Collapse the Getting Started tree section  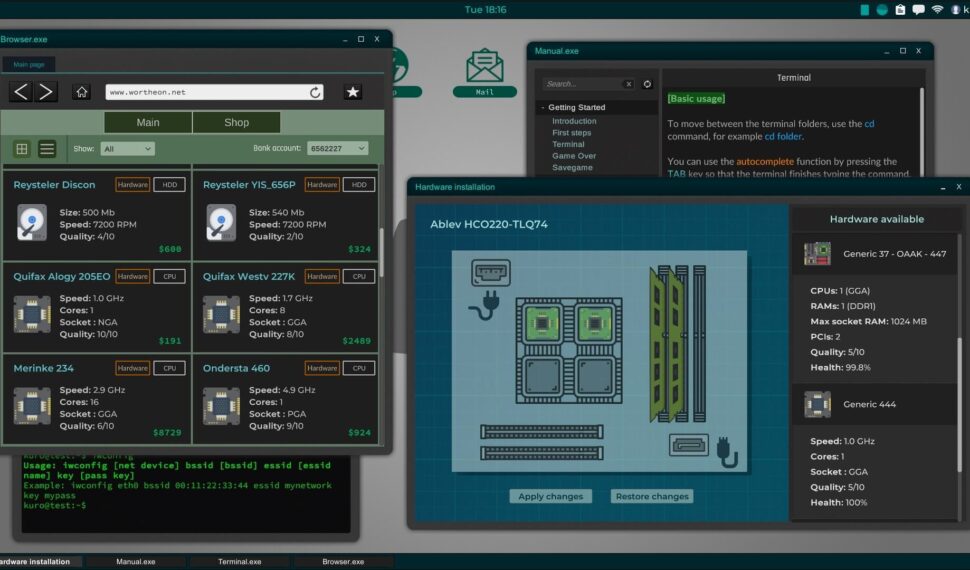[543, 107]
